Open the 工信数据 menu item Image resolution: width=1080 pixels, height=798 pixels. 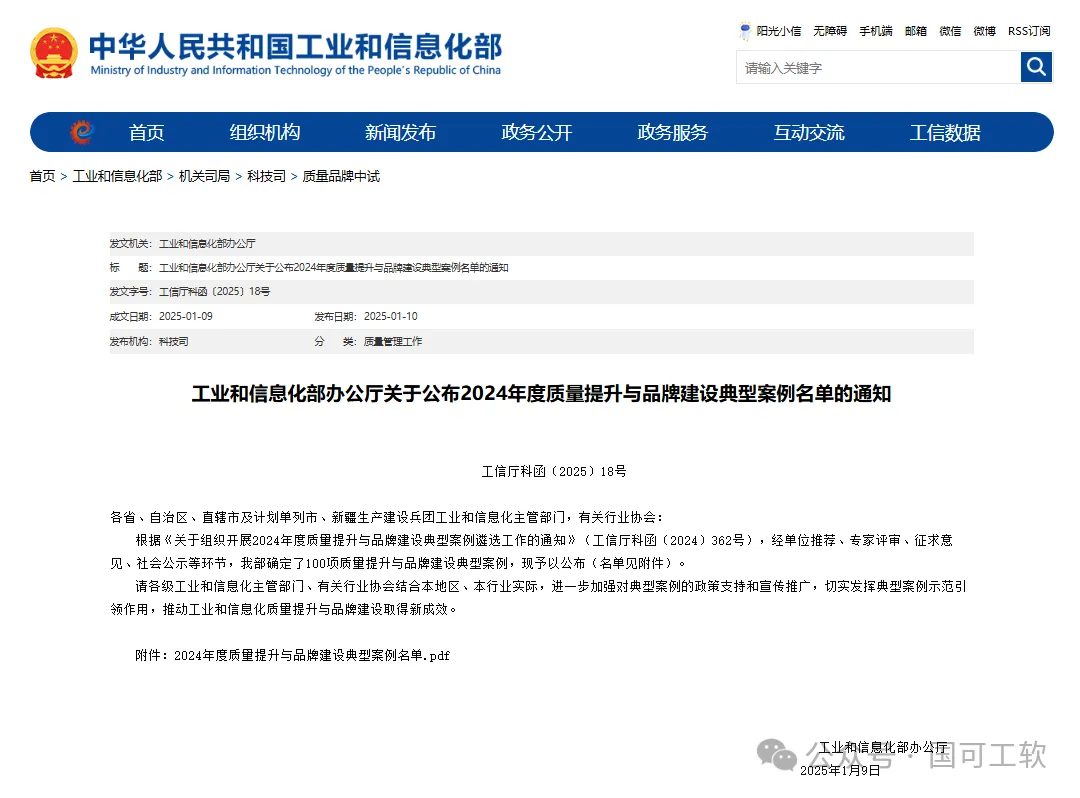coord(945,132)
